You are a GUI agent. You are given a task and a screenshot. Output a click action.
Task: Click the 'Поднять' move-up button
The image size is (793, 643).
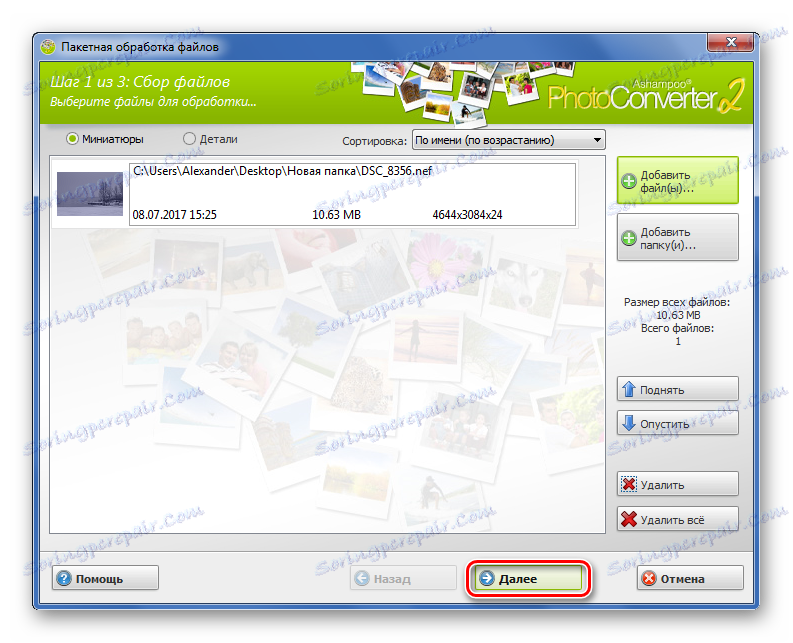tap(677, 389)
